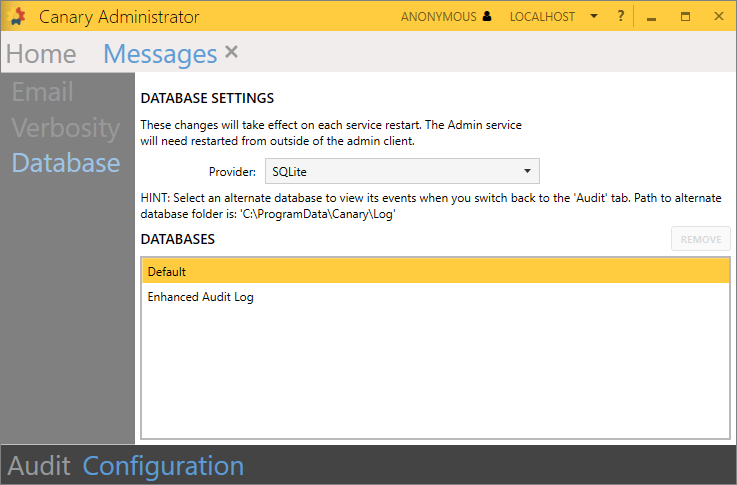Expand the dropdown arrow beside LOCALHOST

[x=594, y=17]
